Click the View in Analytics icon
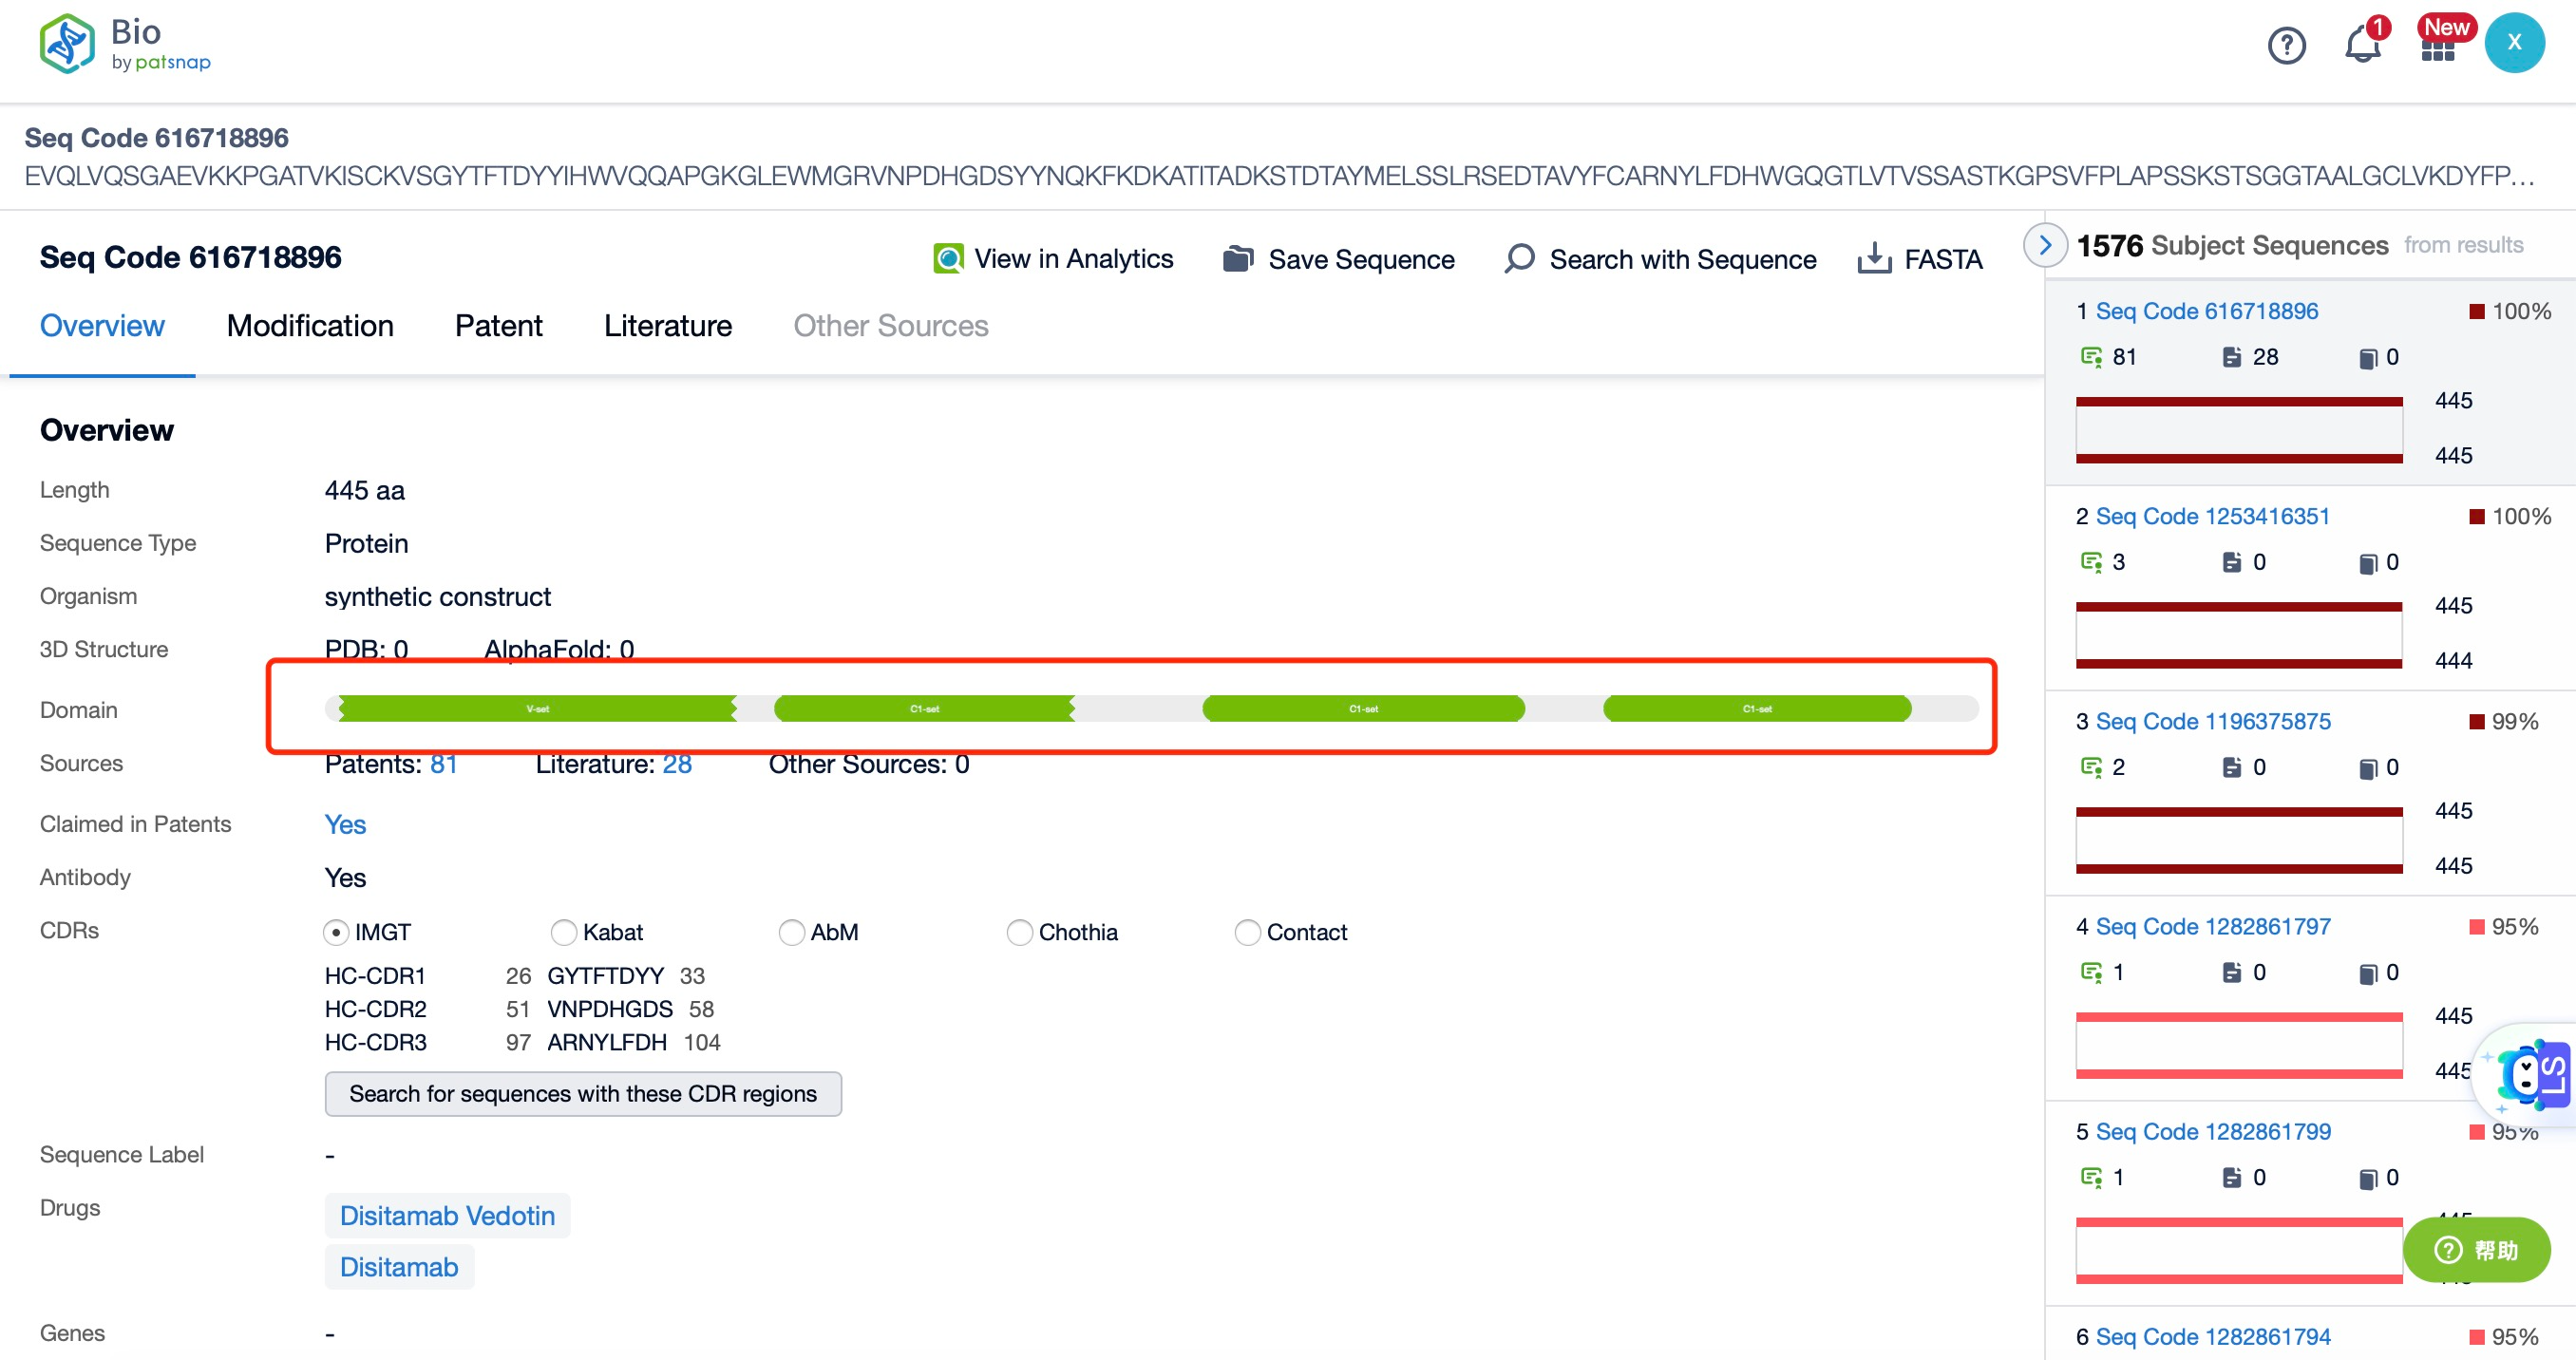2576x1360 pixels. tap(947, 259)
